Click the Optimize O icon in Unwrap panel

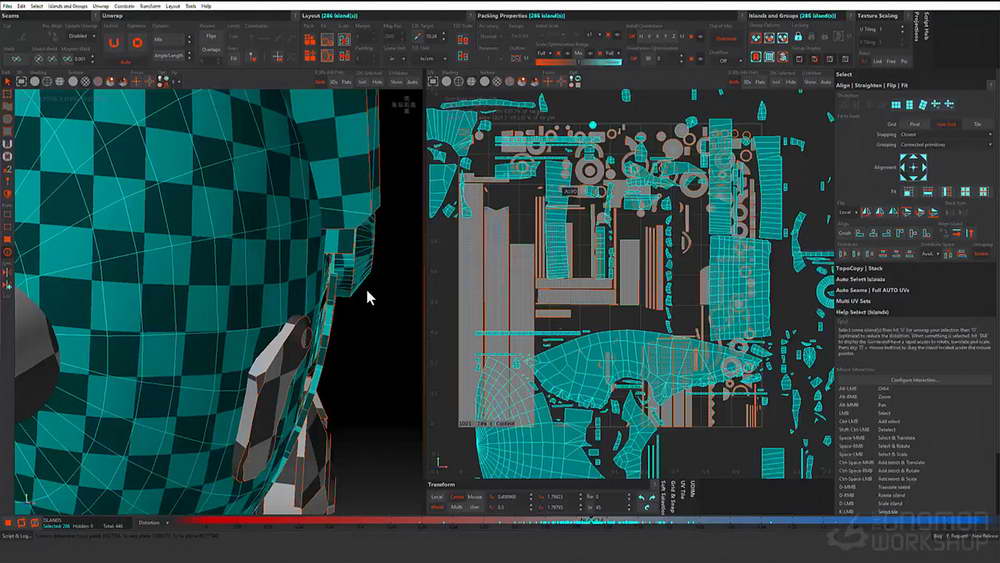point(136,43)
